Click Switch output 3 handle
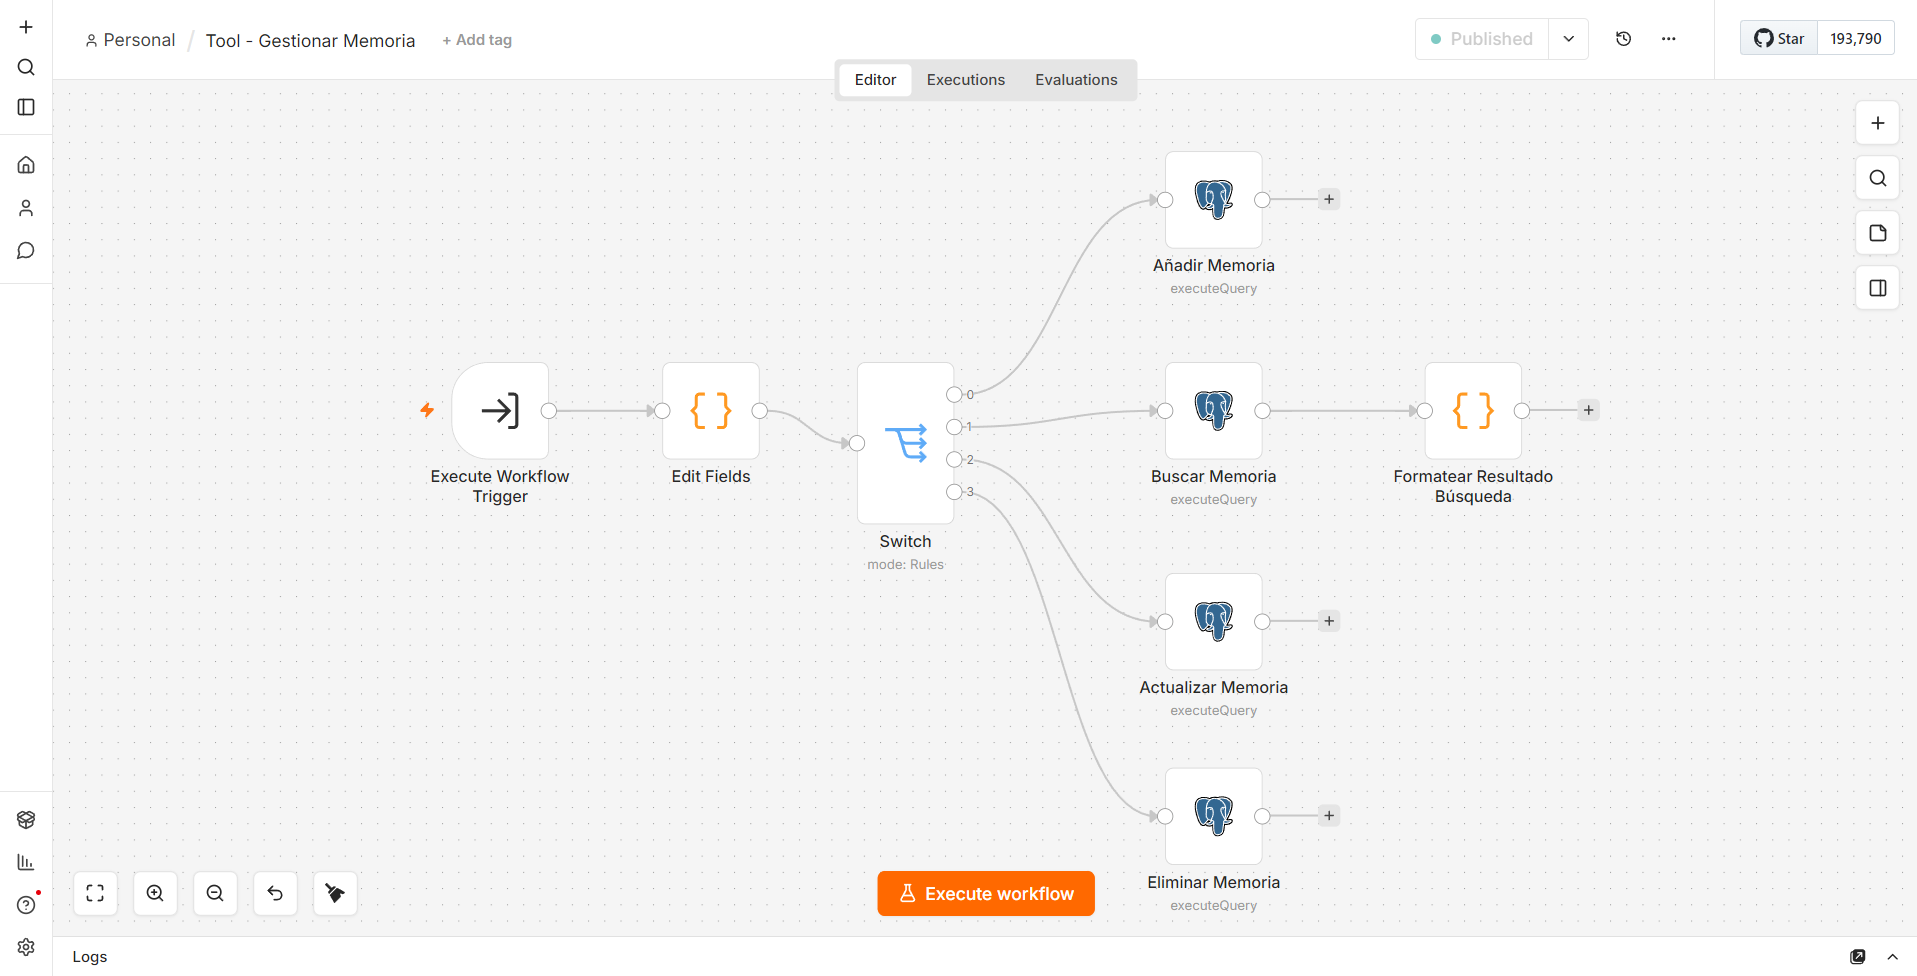The image size is (1917, 976). [x=954, y=492]
